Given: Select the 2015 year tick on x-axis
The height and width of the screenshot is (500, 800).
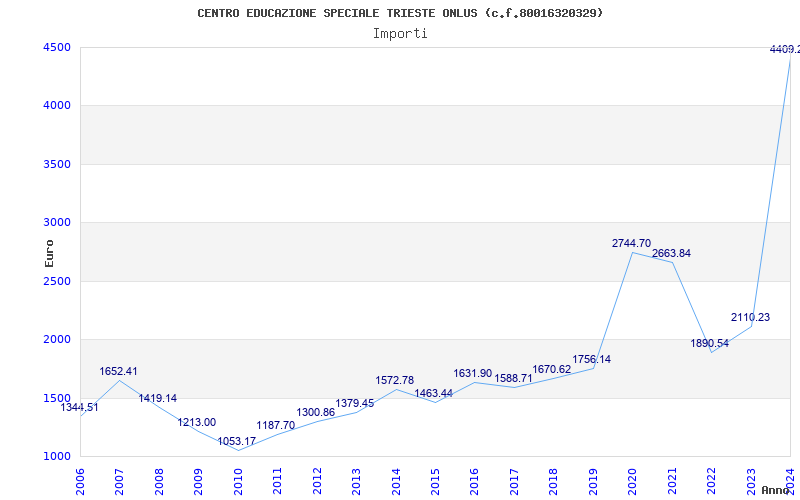Looking at the screenshot, I should click(x=435, y=480).
